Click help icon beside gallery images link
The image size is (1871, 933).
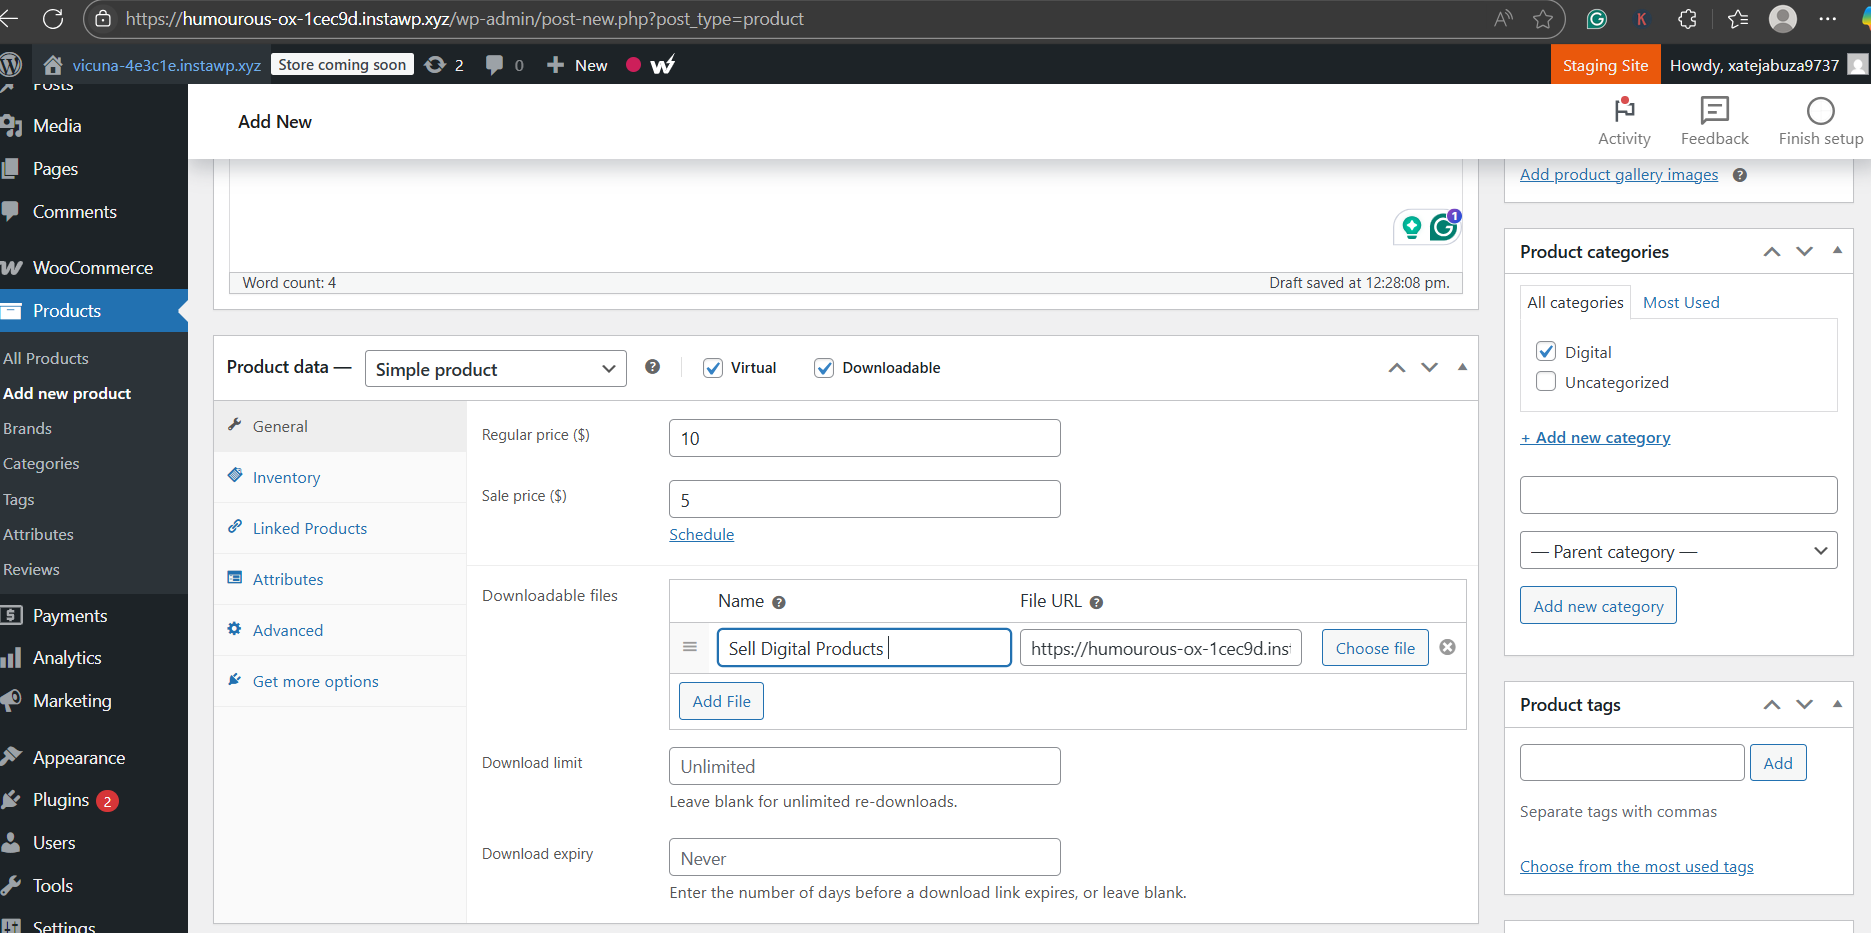(x=1740, y=175)
